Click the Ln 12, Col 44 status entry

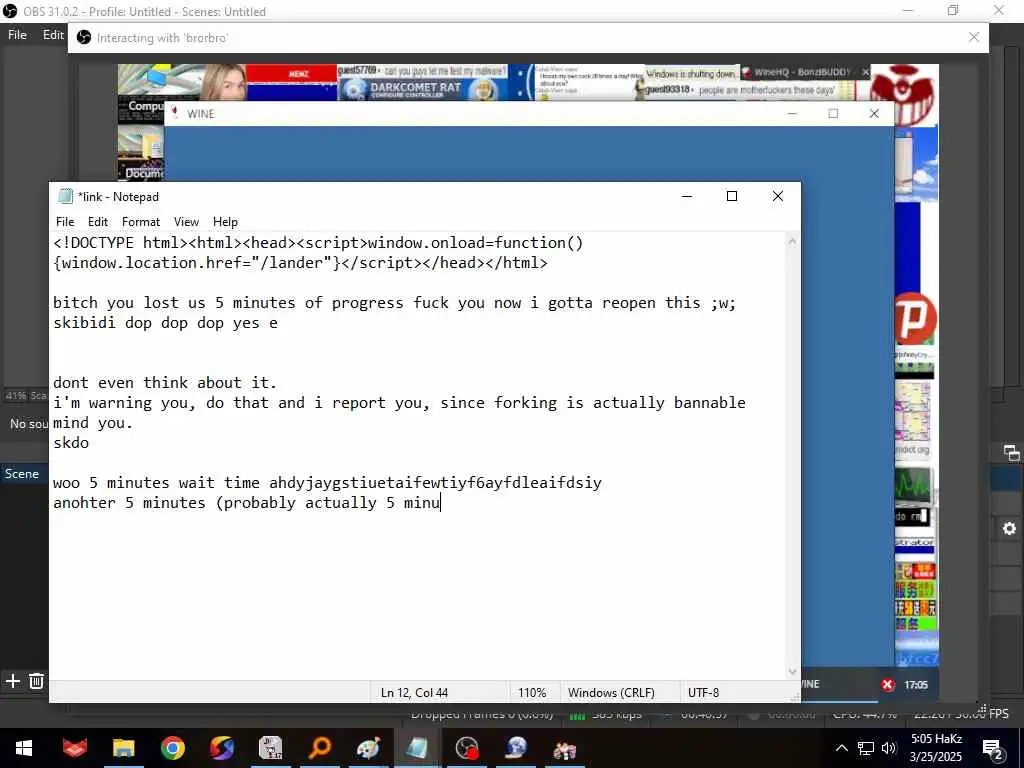pyautogui.click(x=414, y=692)
